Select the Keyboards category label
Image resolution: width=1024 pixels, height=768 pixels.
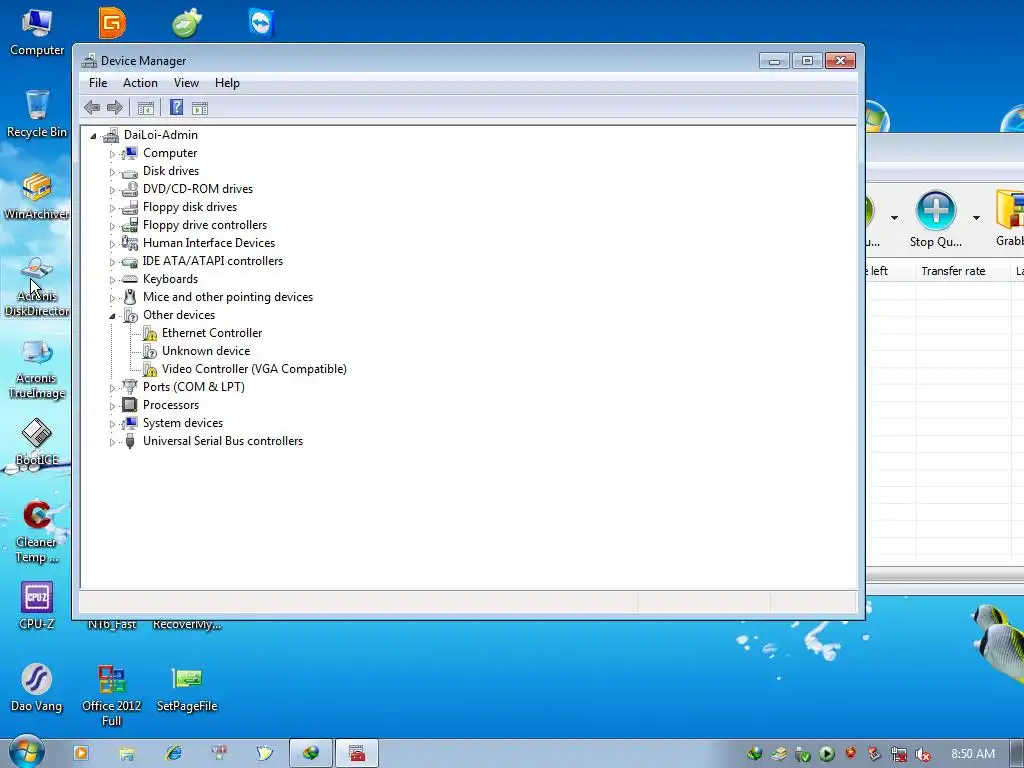(x=170, y=279)
